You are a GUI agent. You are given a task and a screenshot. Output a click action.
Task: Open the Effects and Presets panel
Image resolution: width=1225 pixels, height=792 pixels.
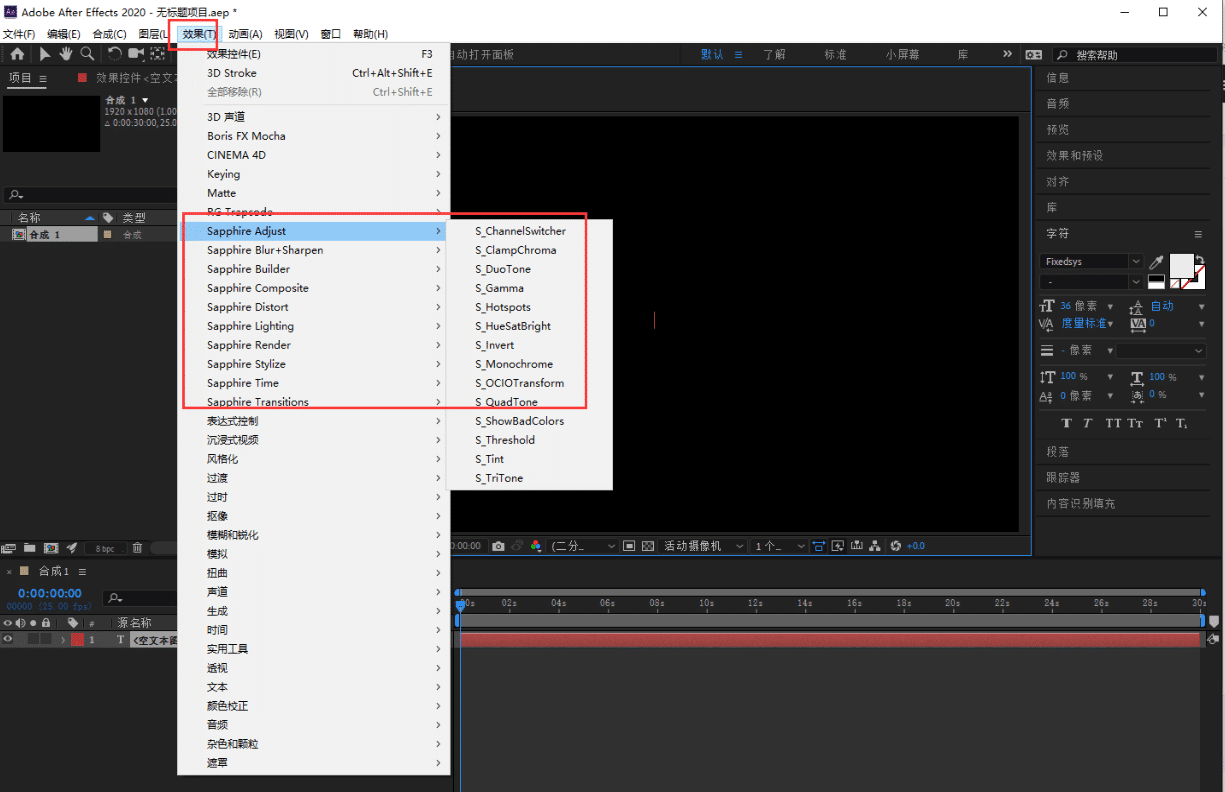(x=1075, y=156)
